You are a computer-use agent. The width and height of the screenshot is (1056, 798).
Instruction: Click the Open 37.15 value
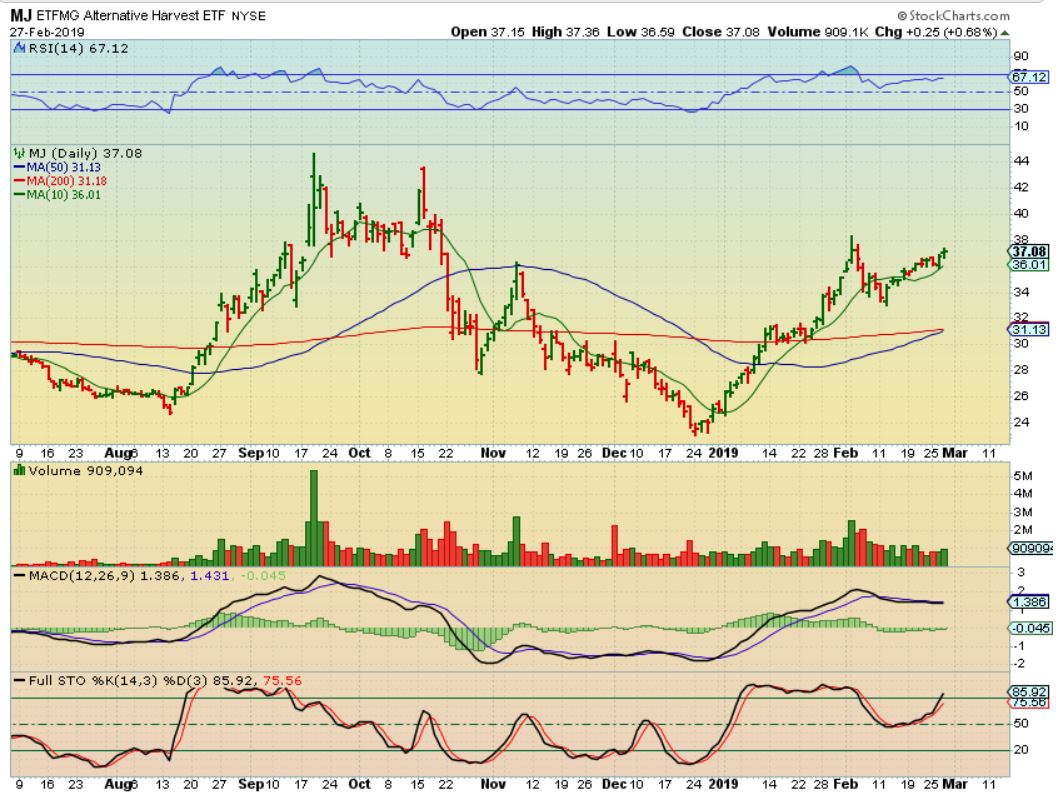488,32
